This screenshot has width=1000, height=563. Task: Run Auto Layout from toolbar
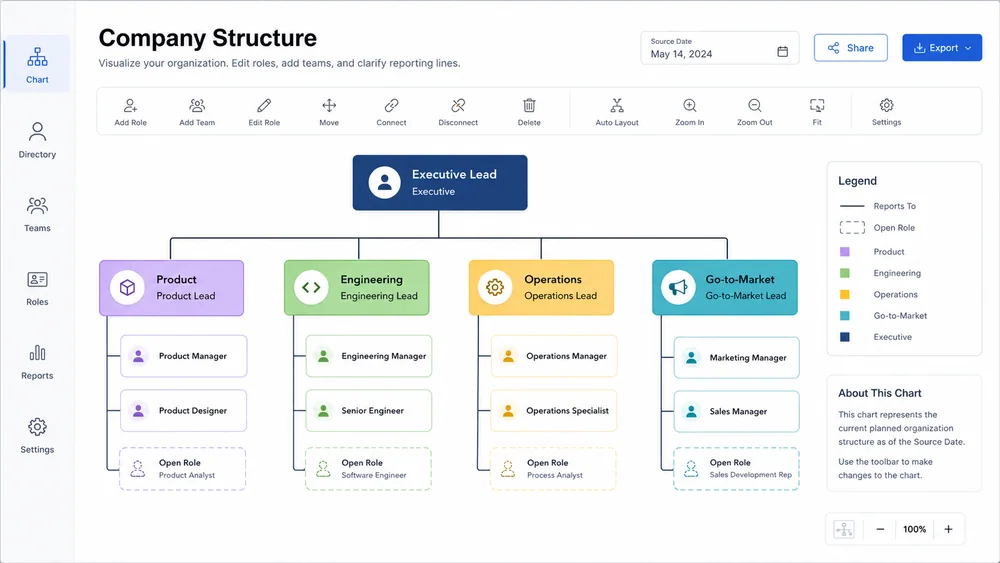click(617, 112)
